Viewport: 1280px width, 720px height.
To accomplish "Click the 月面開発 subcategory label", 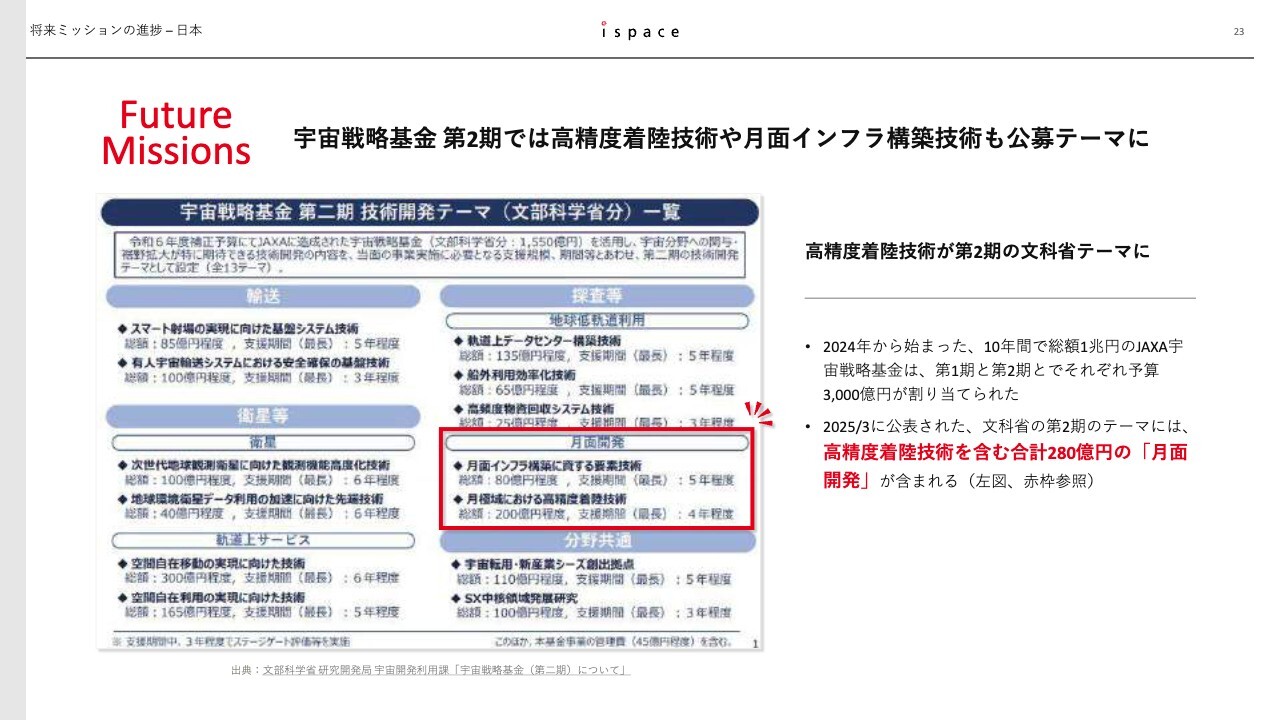I will [x=597, y=442].
